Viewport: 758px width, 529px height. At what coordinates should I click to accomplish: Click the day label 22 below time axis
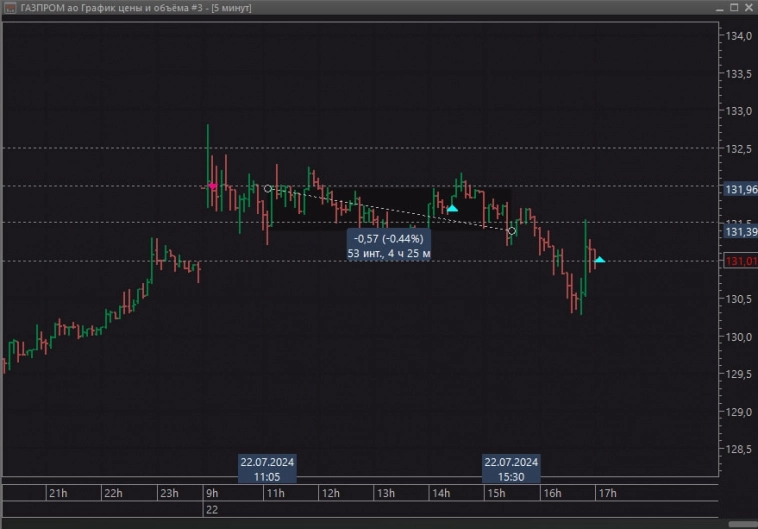[x=211, y=510]
